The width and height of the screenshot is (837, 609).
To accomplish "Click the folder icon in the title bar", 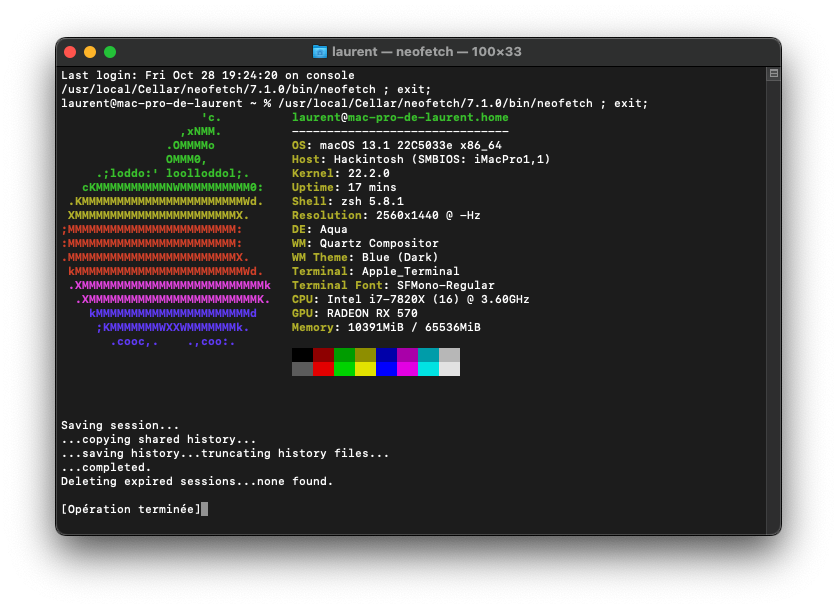I will (x=319, y=52).
